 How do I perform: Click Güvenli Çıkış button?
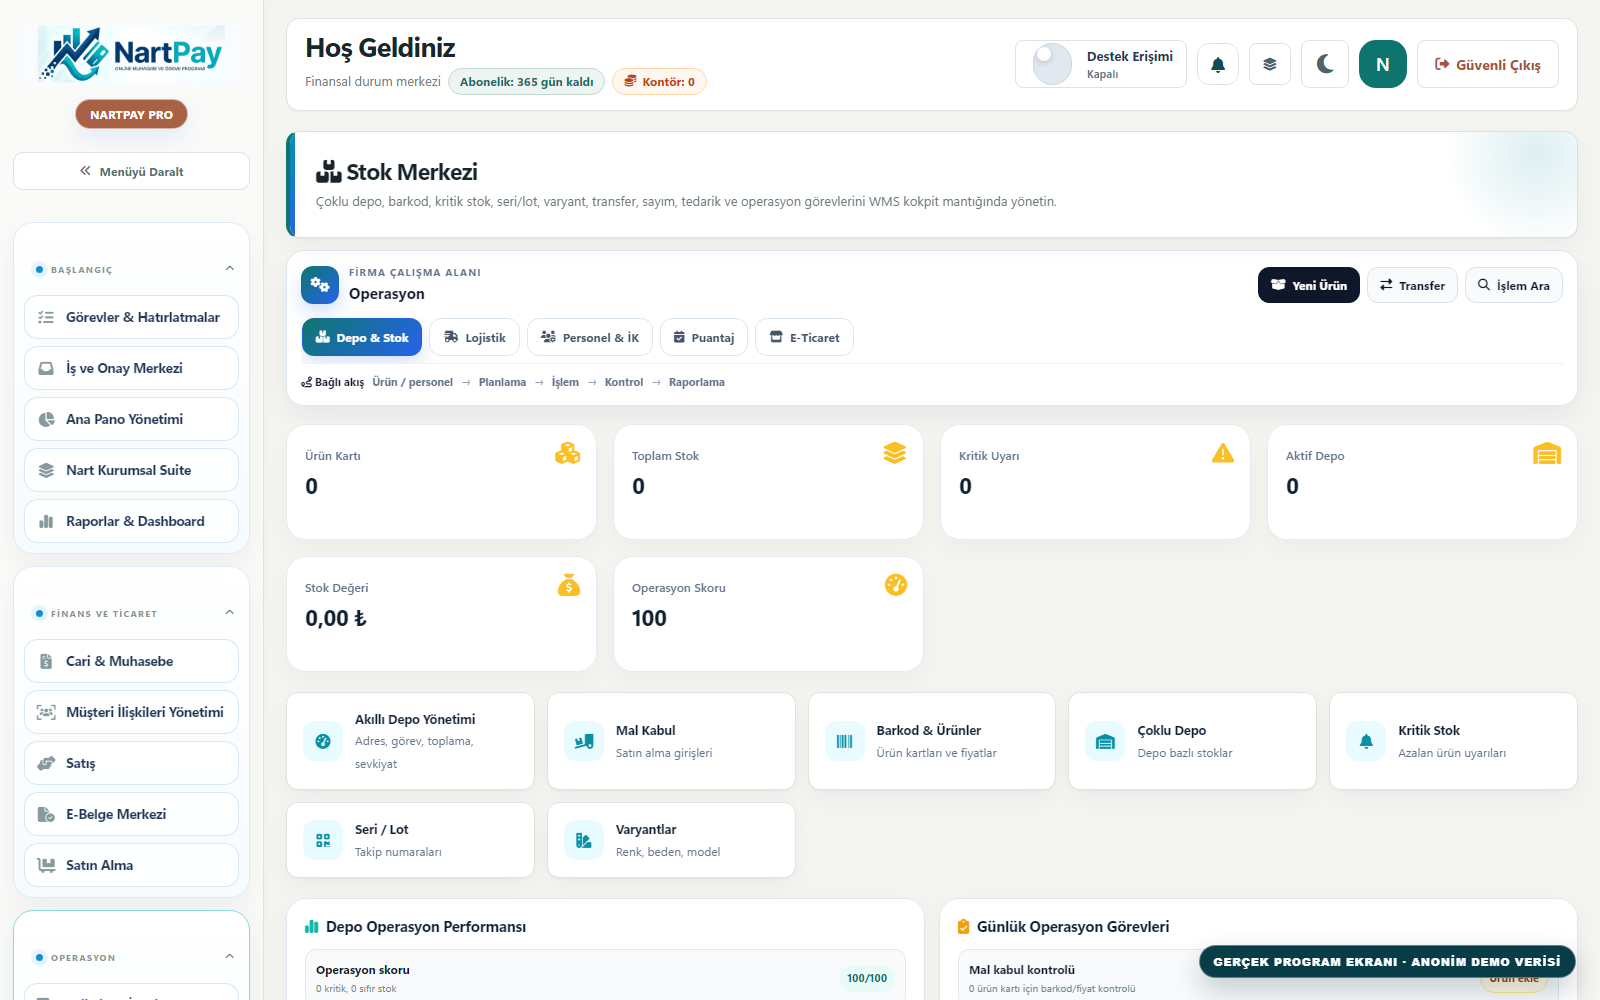click(1488, 65)
